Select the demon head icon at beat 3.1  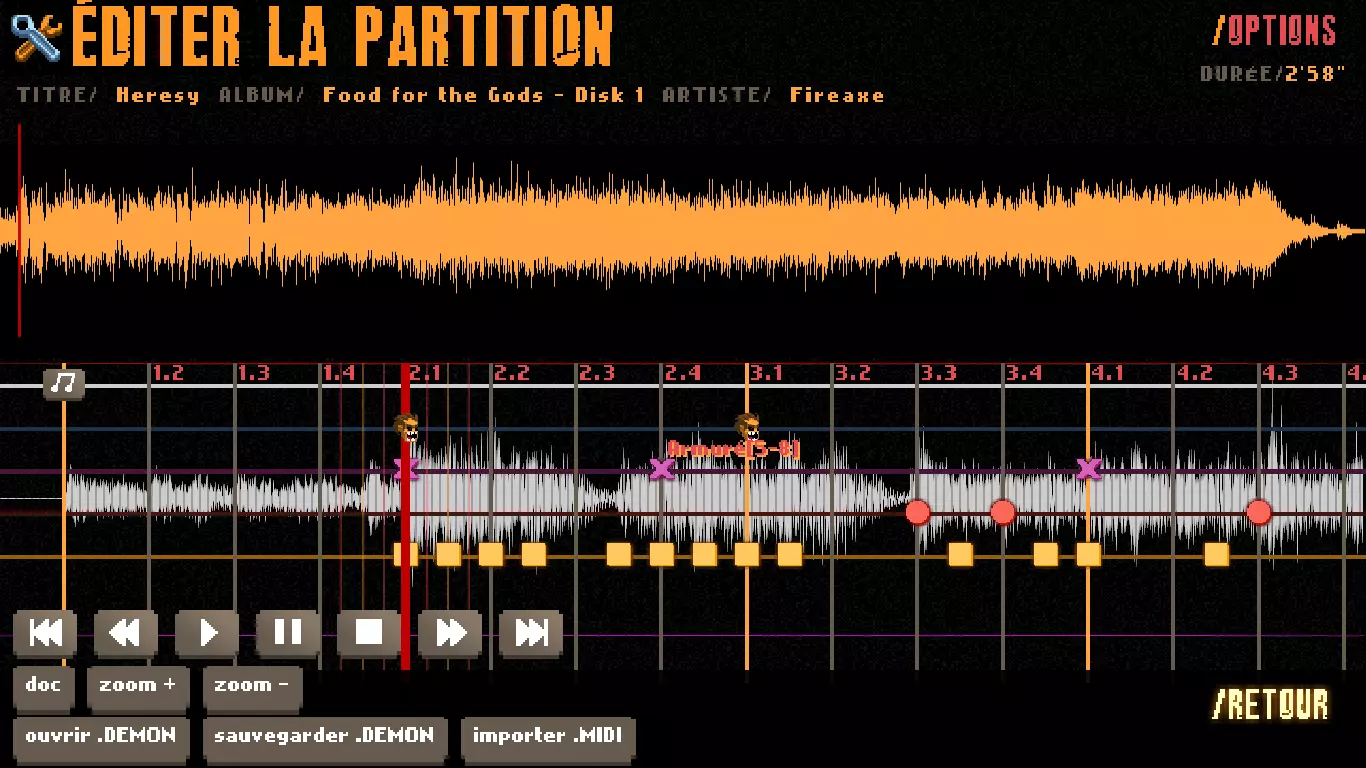coord(747,428)
